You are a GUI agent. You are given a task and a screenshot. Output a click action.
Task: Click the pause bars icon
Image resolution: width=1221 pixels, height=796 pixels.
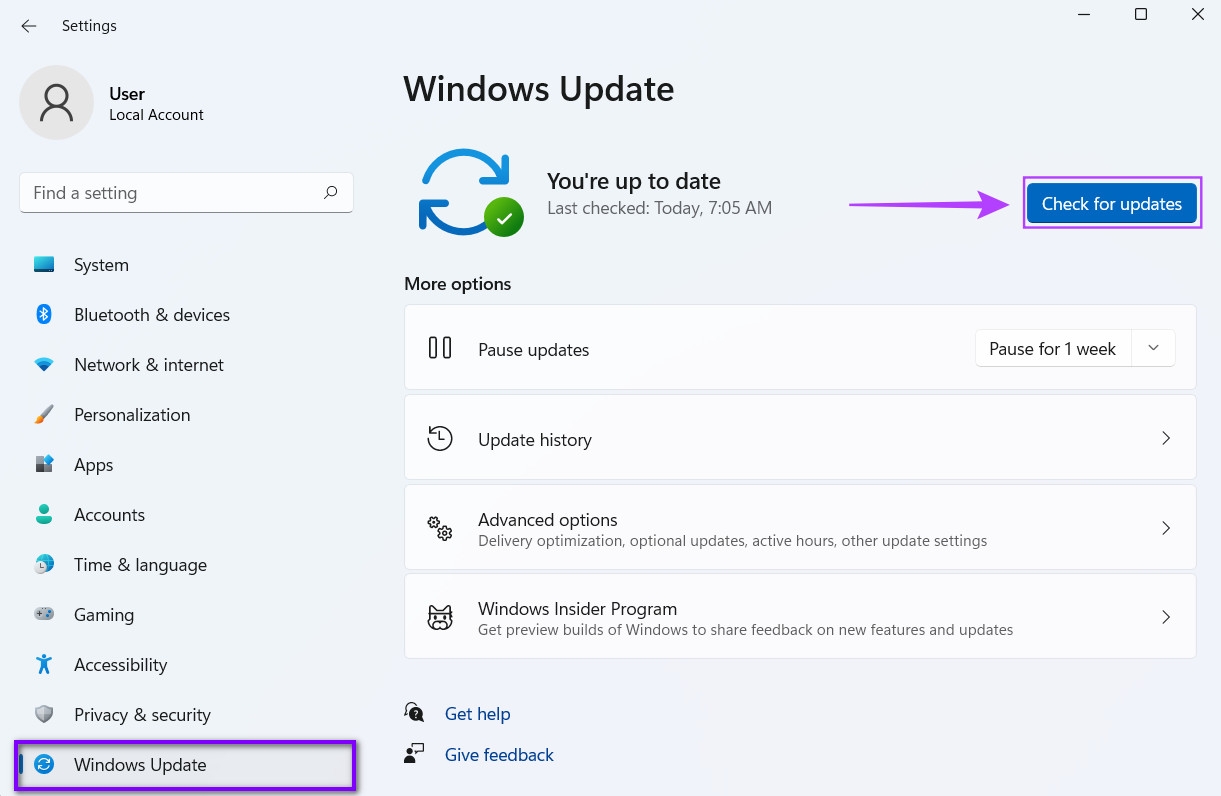click(440, 348)
